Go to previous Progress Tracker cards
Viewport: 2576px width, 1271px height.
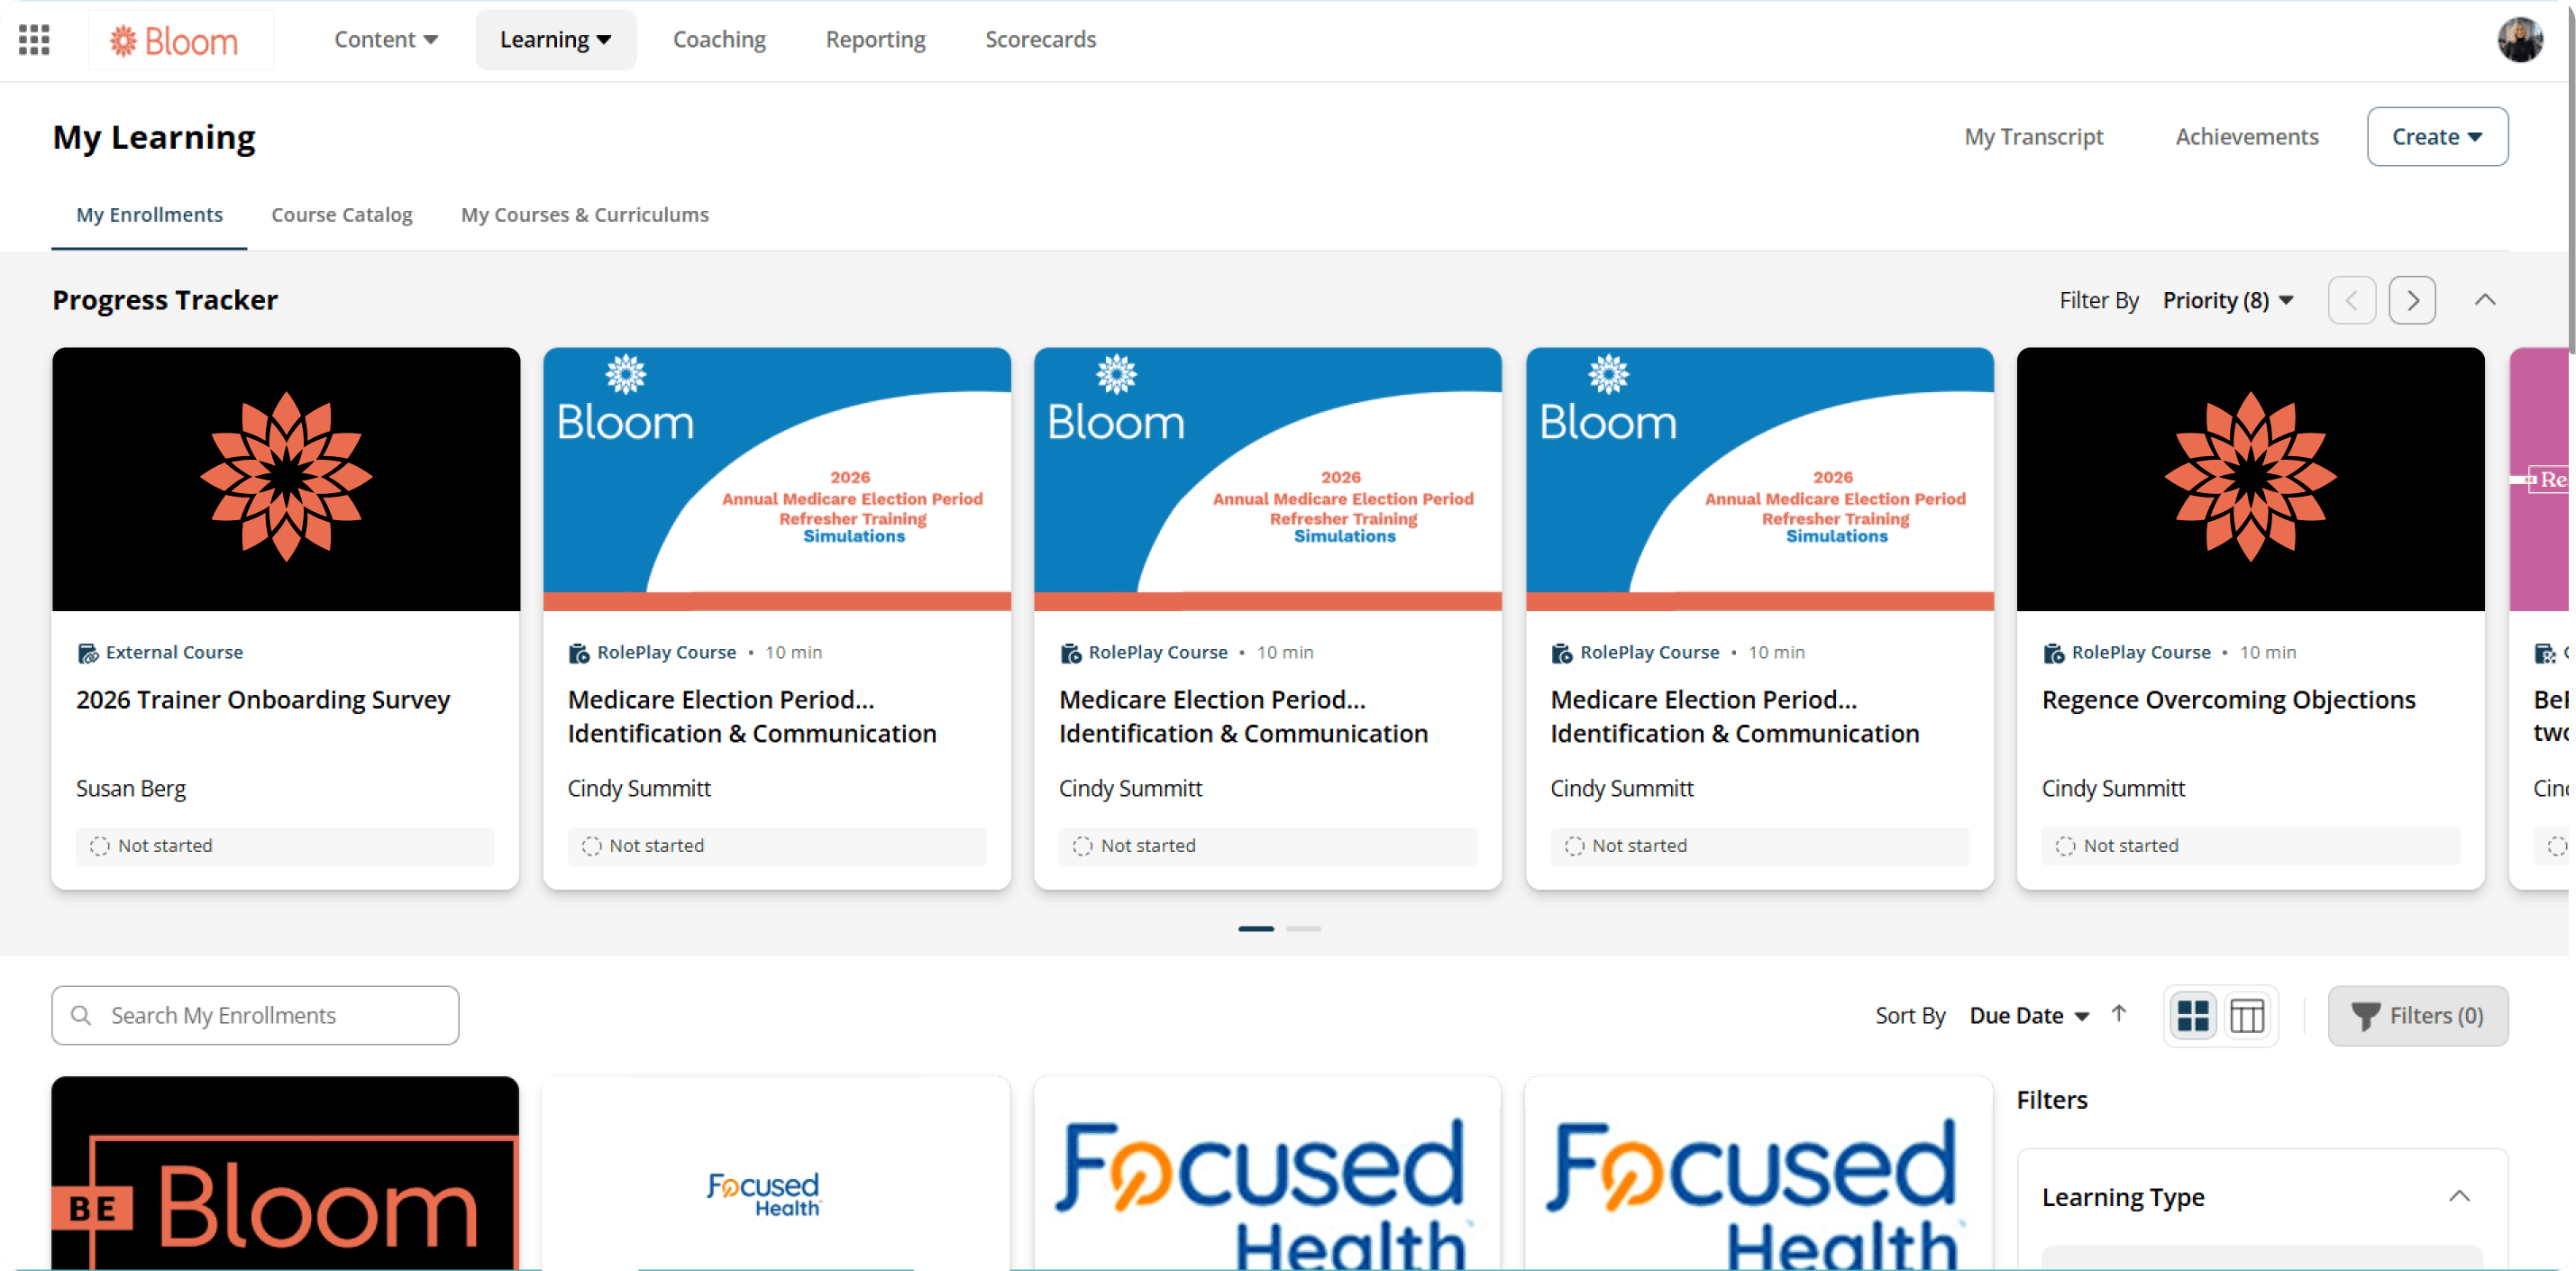2351,300
